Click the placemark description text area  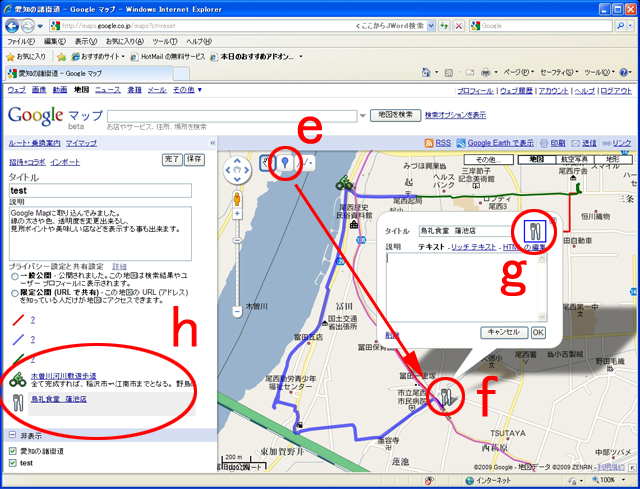(466, 287)
